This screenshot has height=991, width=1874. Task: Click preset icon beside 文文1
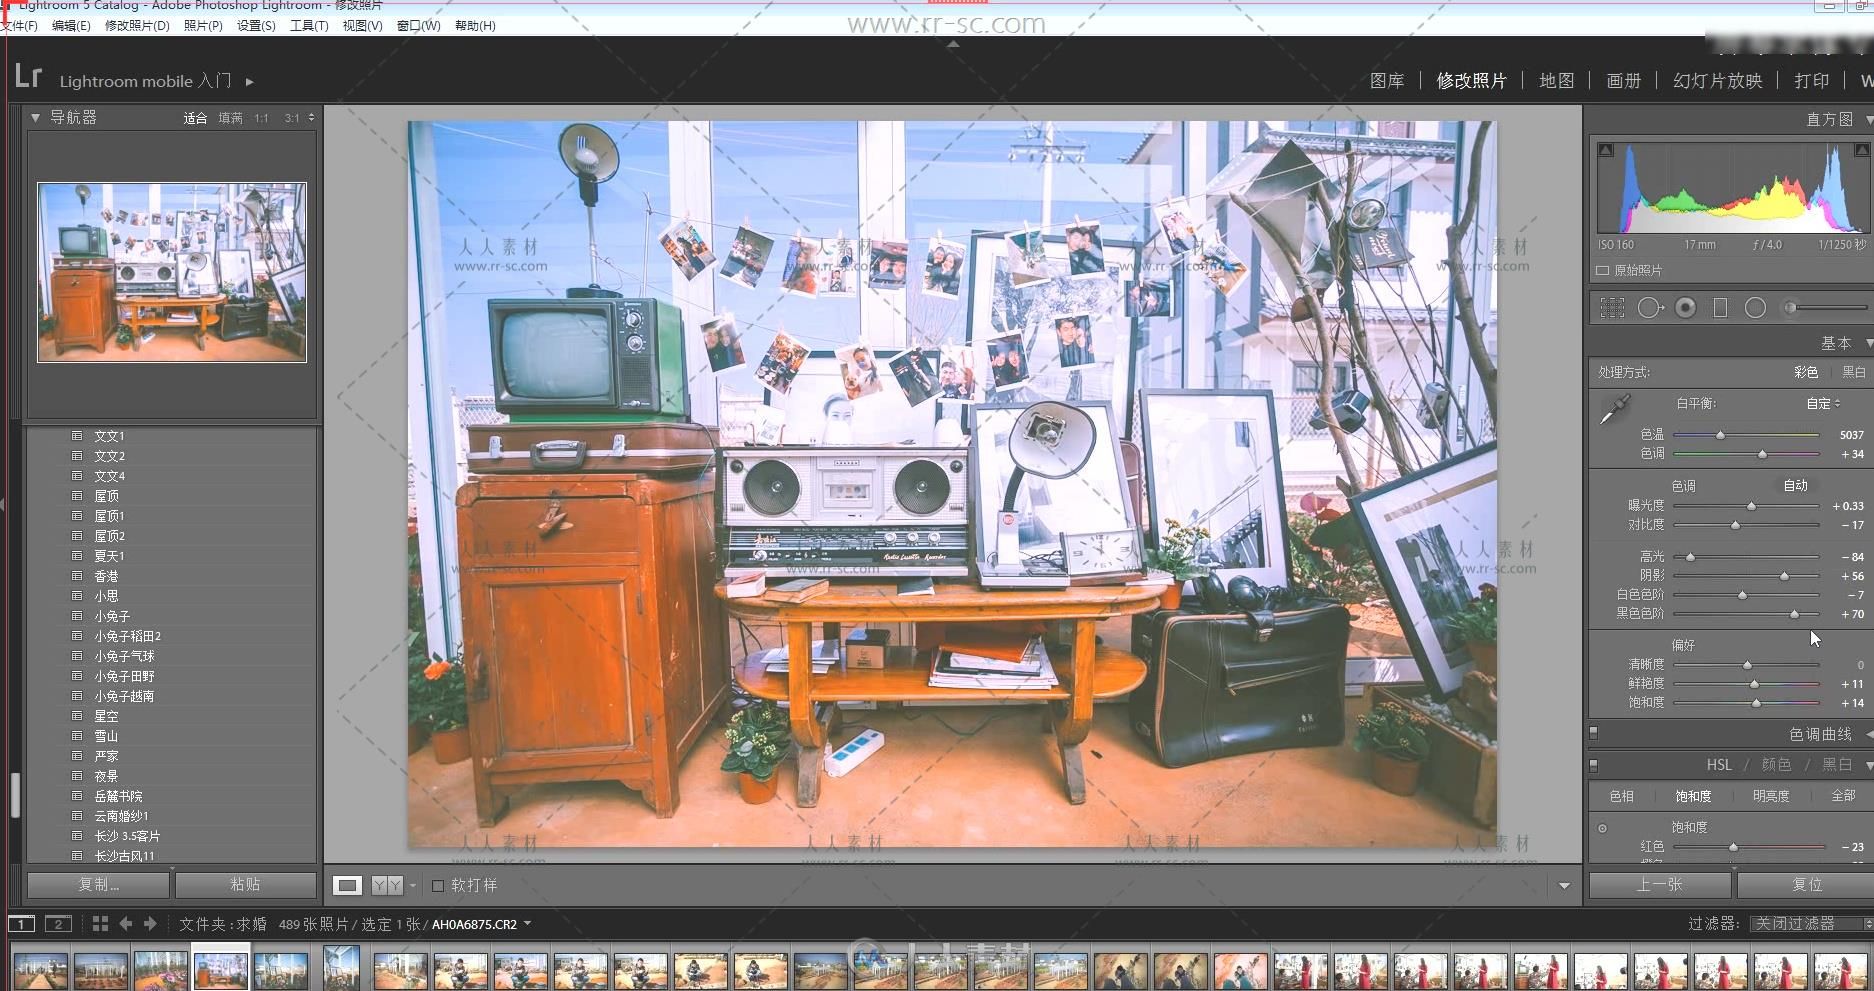pos(77,436)
